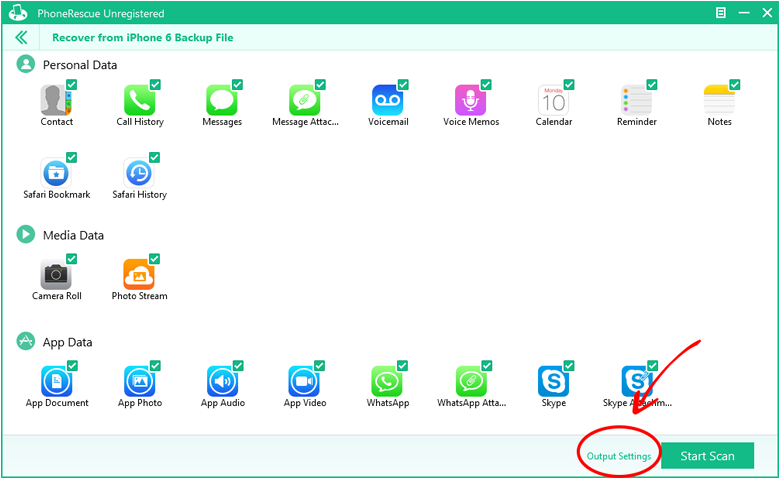Disable the Notes checkbox
The width and height of the screenshot is (780, 479).
pyautogui.click(x=735, y=85)
